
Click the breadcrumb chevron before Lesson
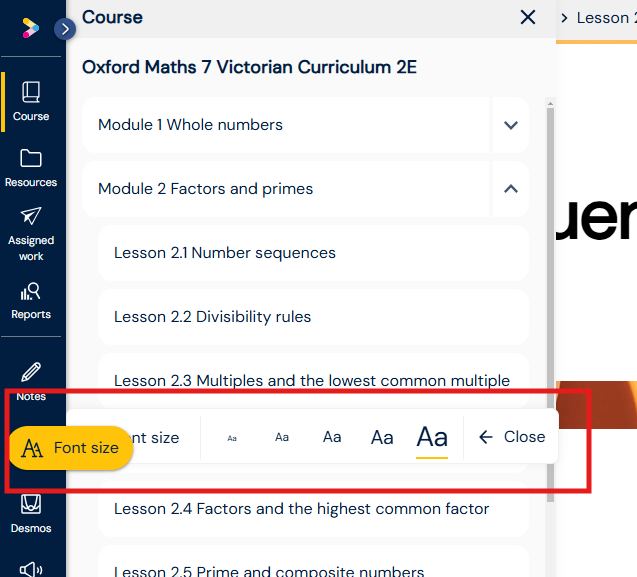click(x=564, y=18)
